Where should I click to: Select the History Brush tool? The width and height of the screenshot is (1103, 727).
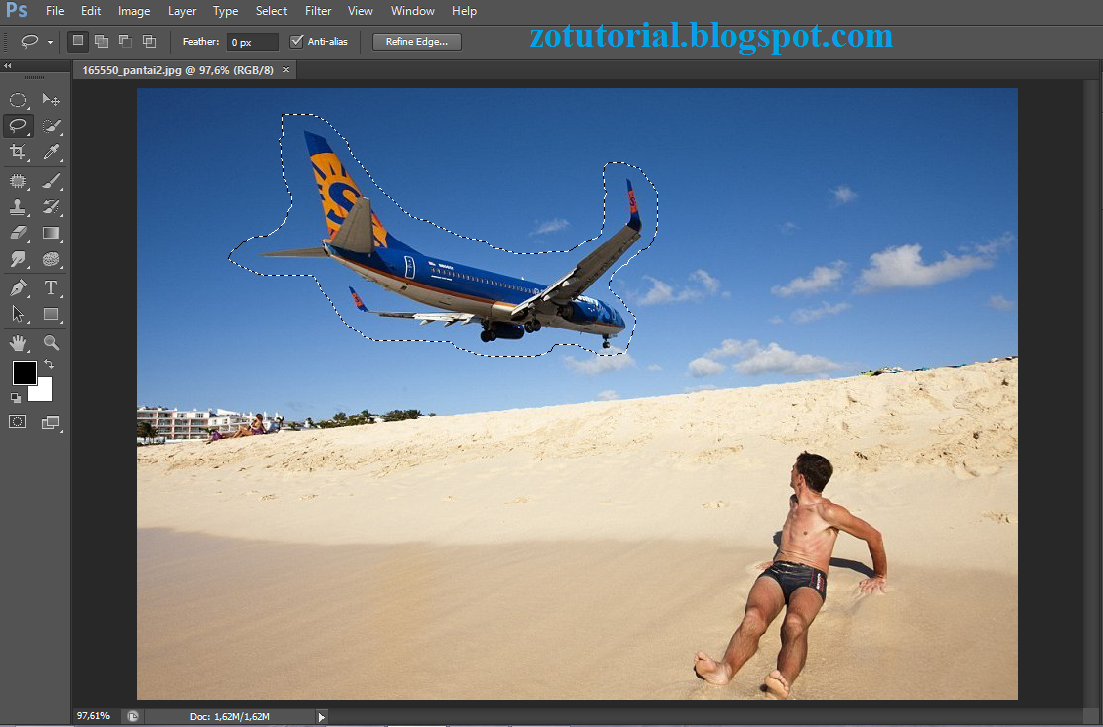click(51, 207)
